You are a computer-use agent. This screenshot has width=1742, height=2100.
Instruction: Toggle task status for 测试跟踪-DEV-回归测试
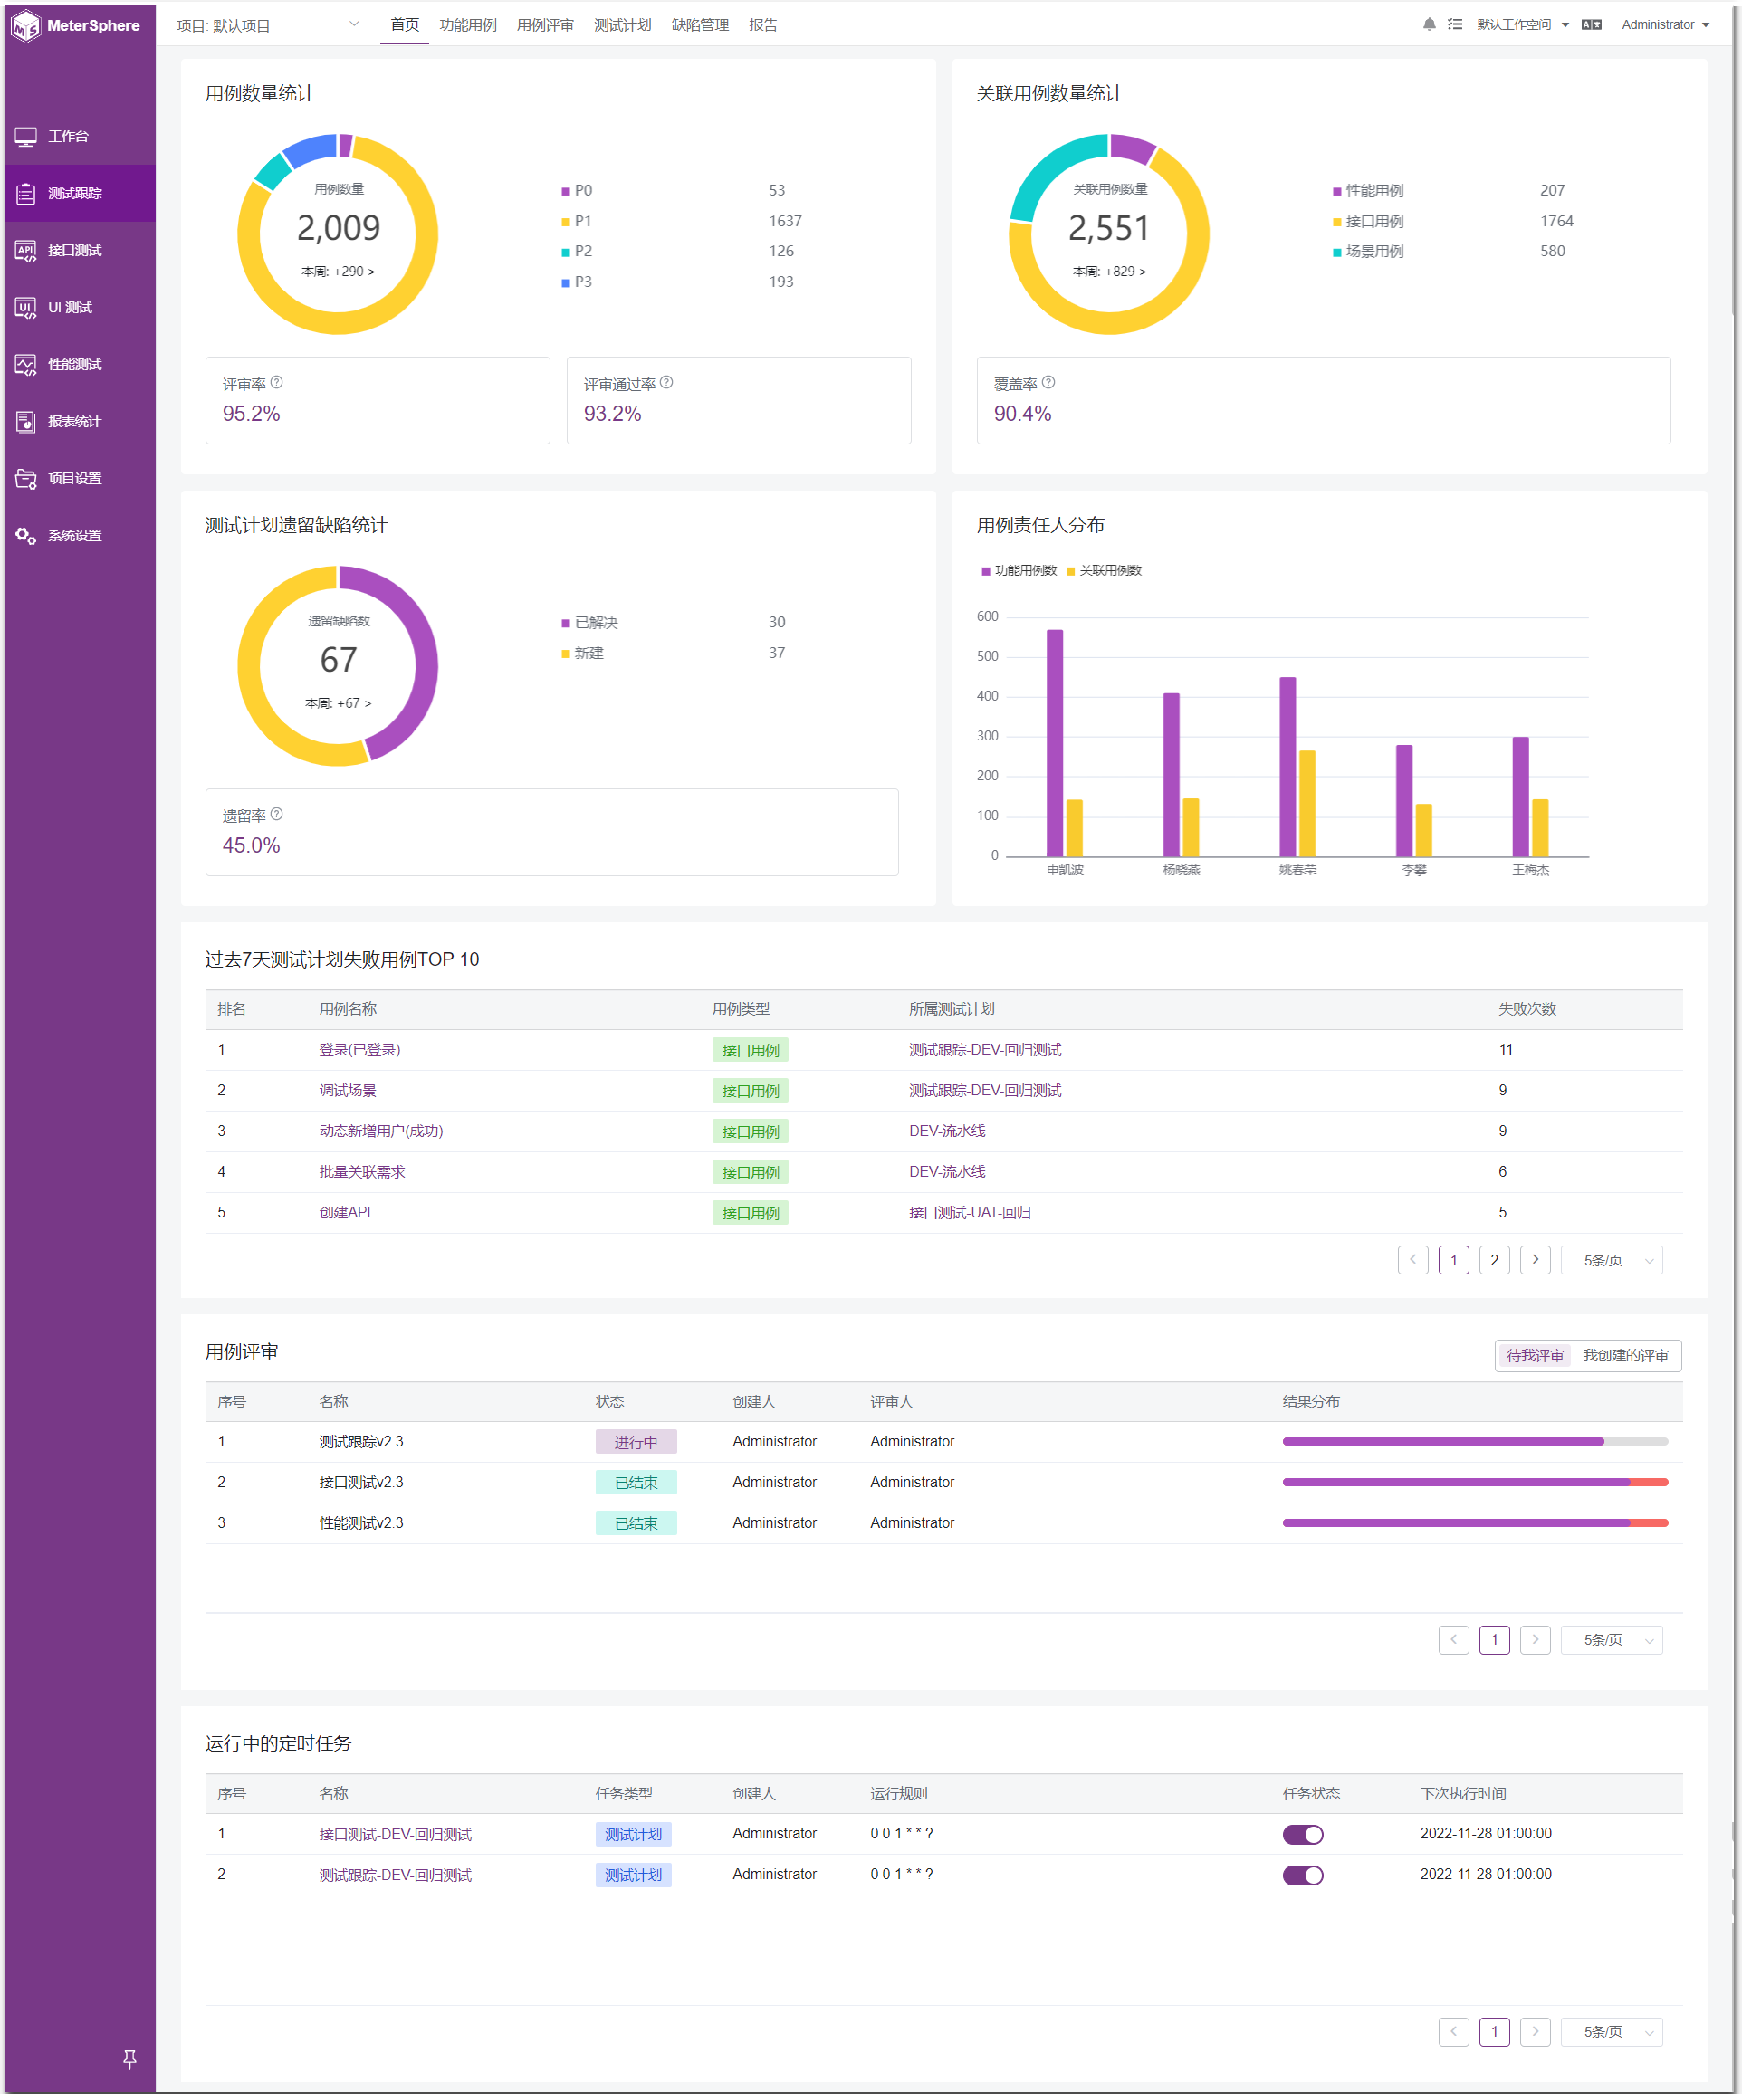1303,1875
